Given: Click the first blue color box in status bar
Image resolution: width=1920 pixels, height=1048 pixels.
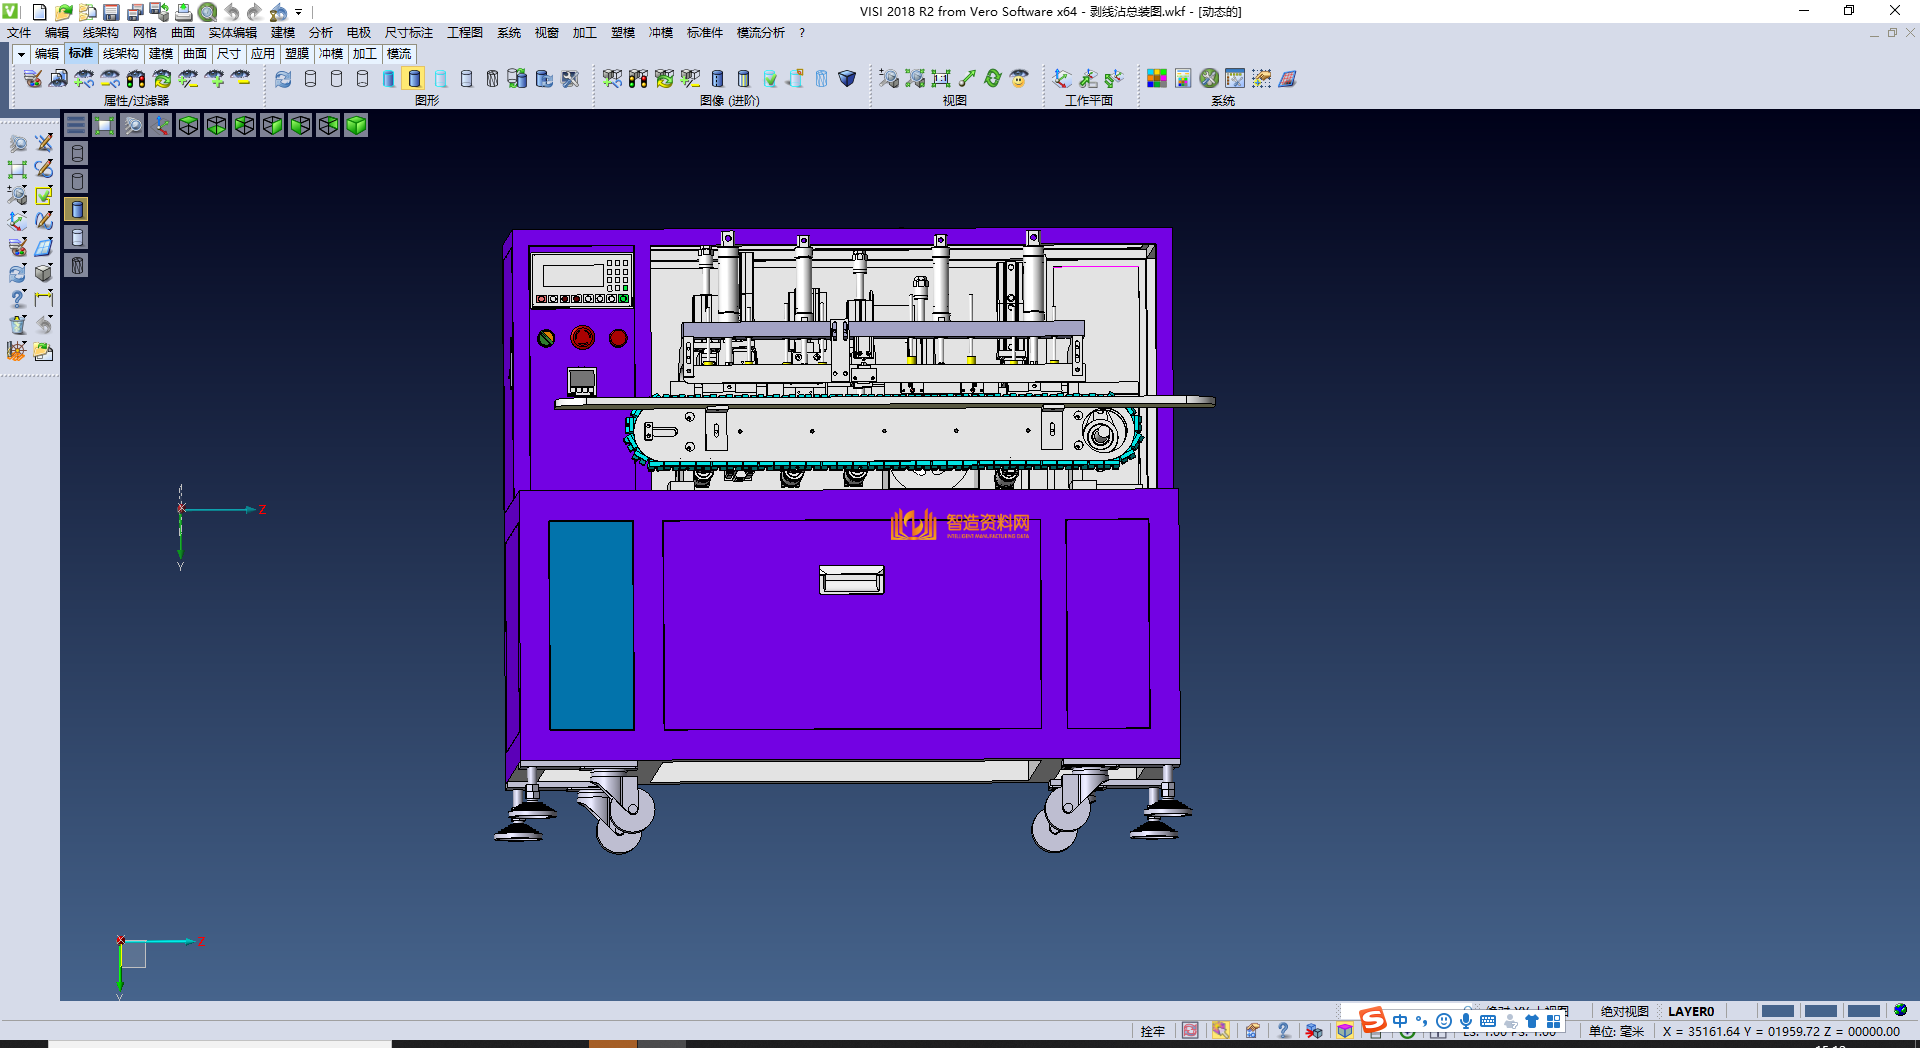Looking at the screenshot, I should pos(1777,1011).
